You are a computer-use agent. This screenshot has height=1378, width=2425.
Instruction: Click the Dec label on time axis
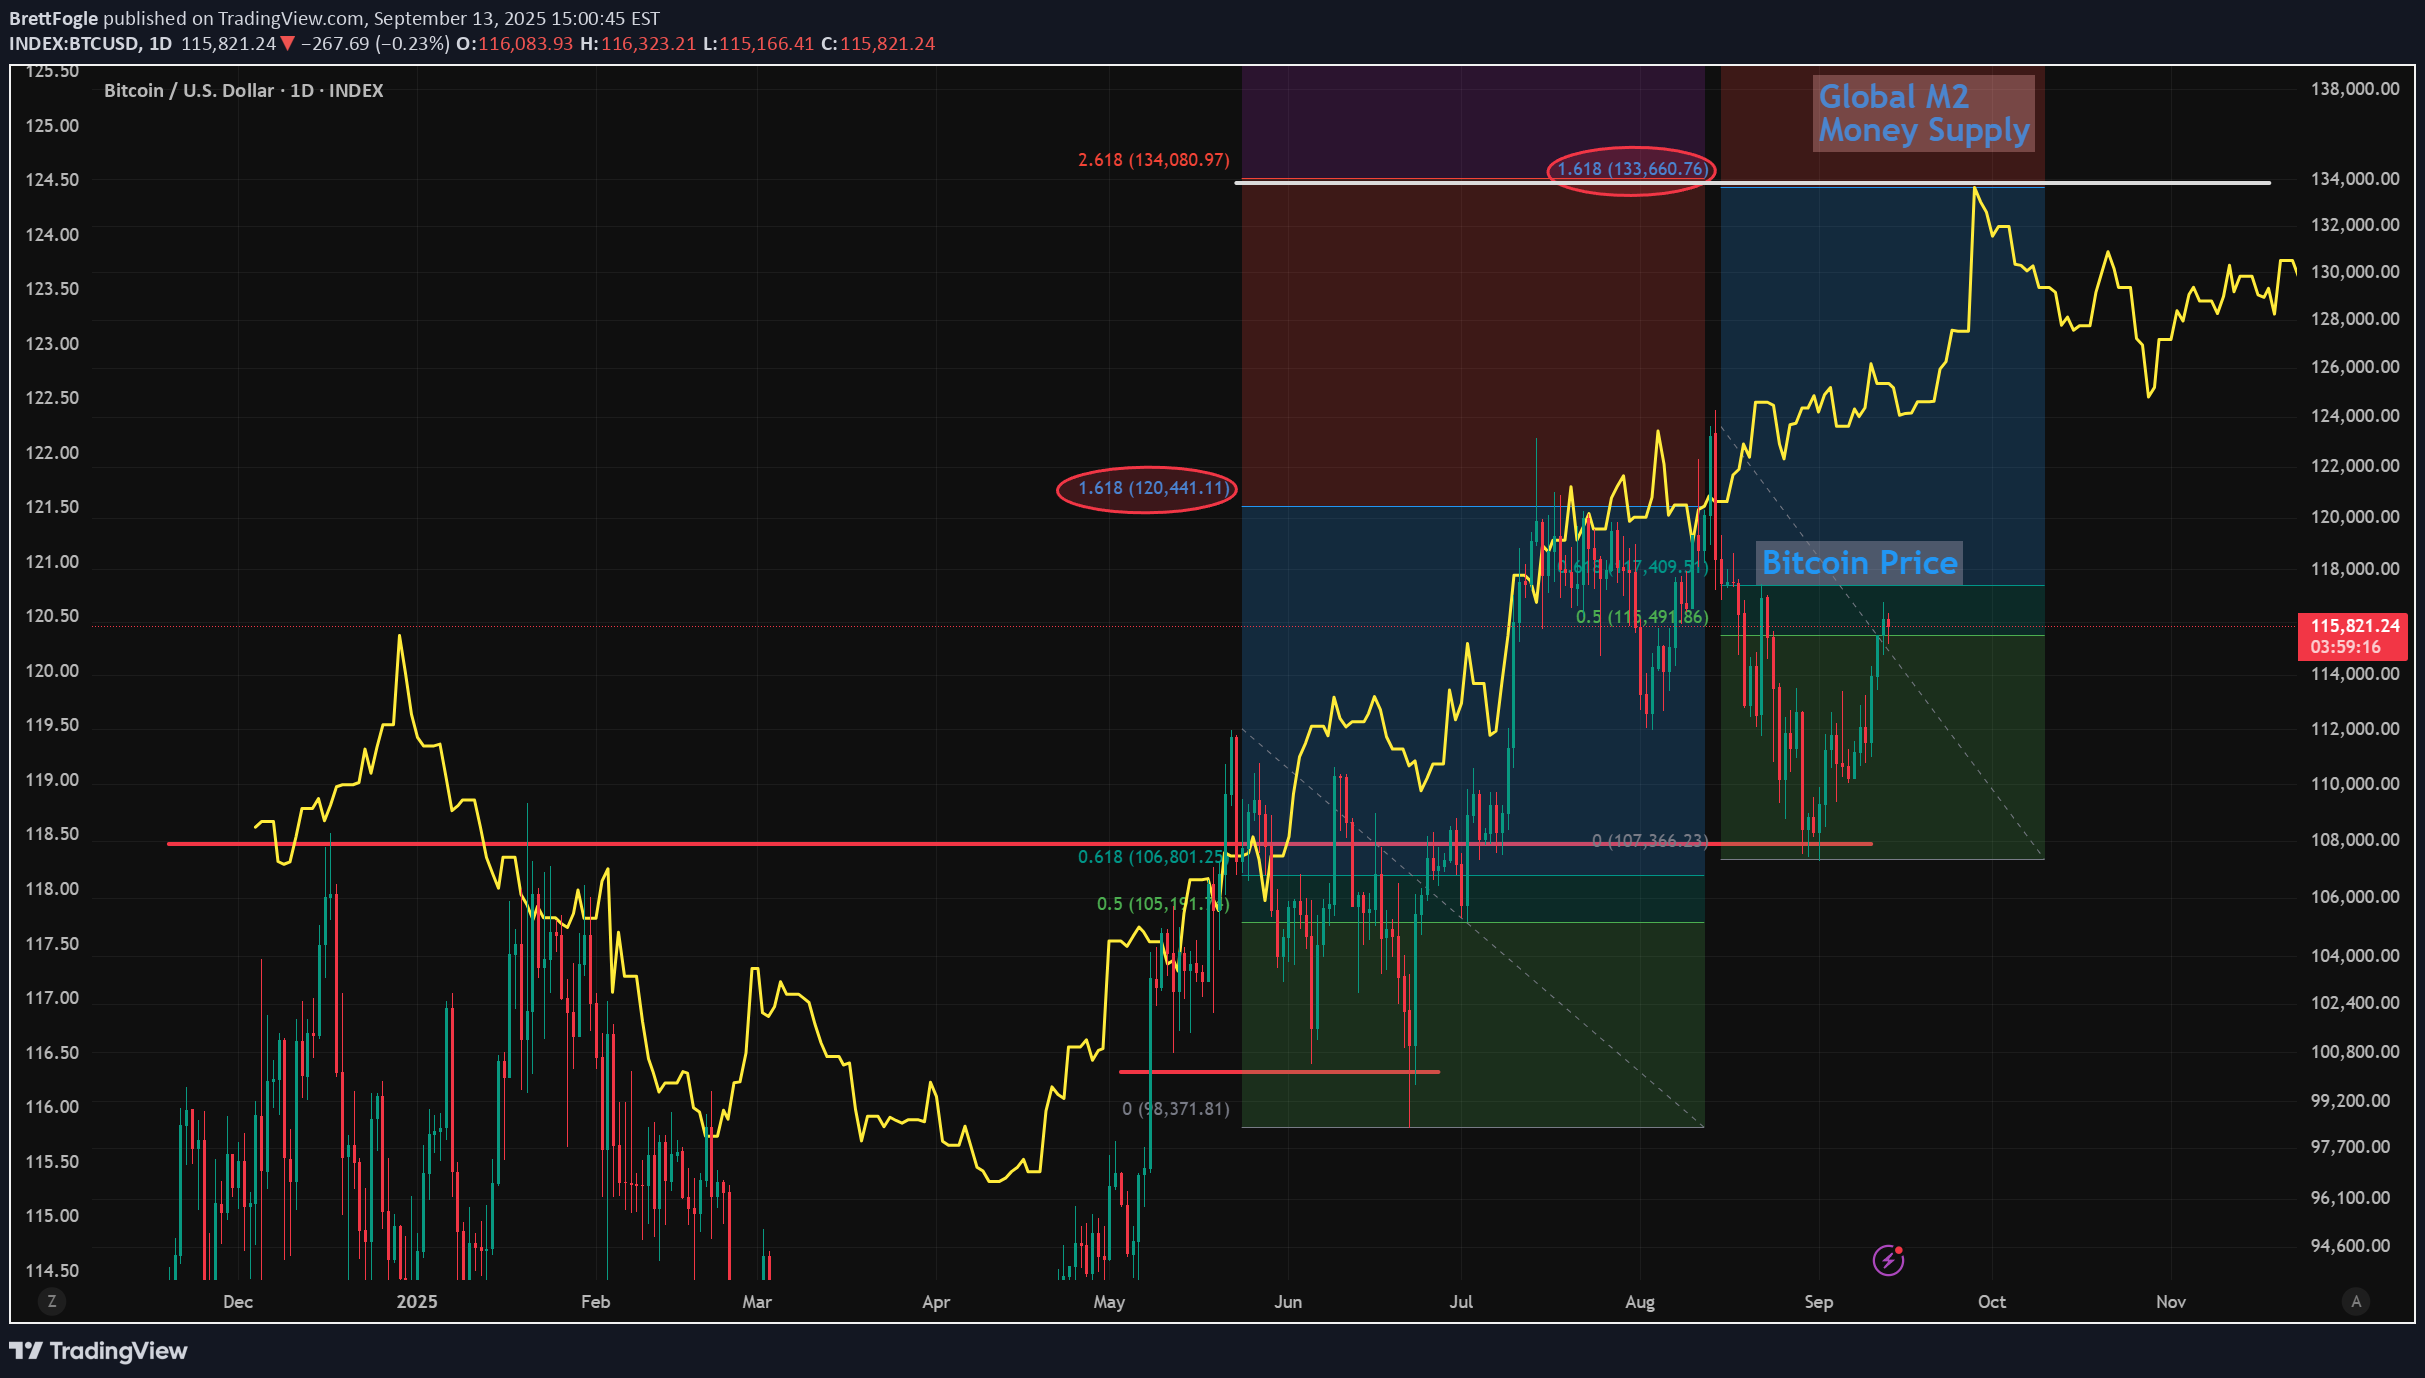[x=238, y=1302]
